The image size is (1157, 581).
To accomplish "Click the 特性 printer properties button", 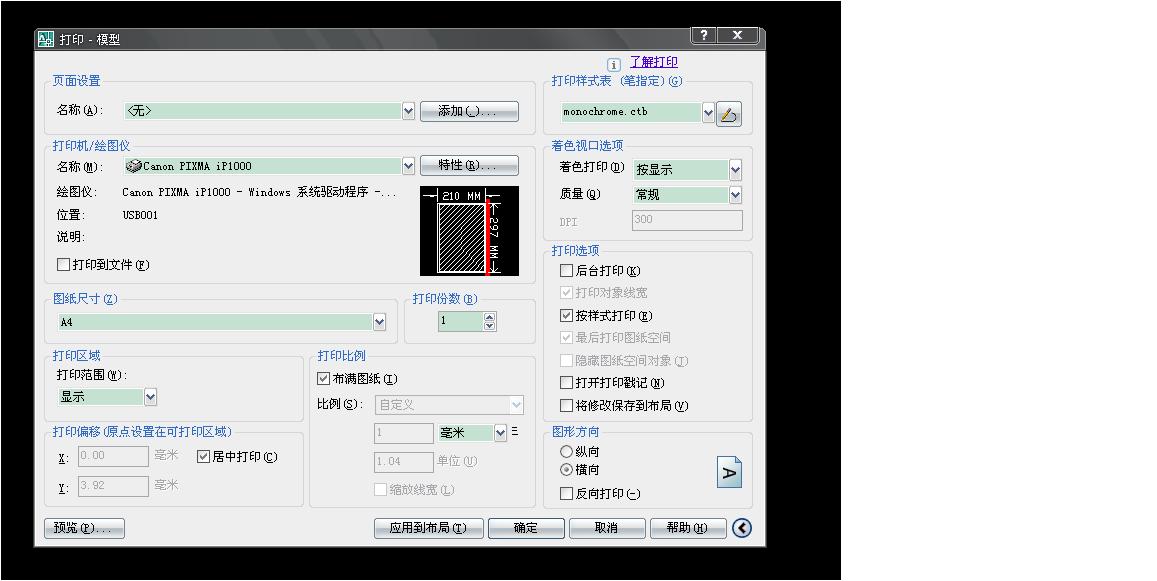I will tap(469, 165).
